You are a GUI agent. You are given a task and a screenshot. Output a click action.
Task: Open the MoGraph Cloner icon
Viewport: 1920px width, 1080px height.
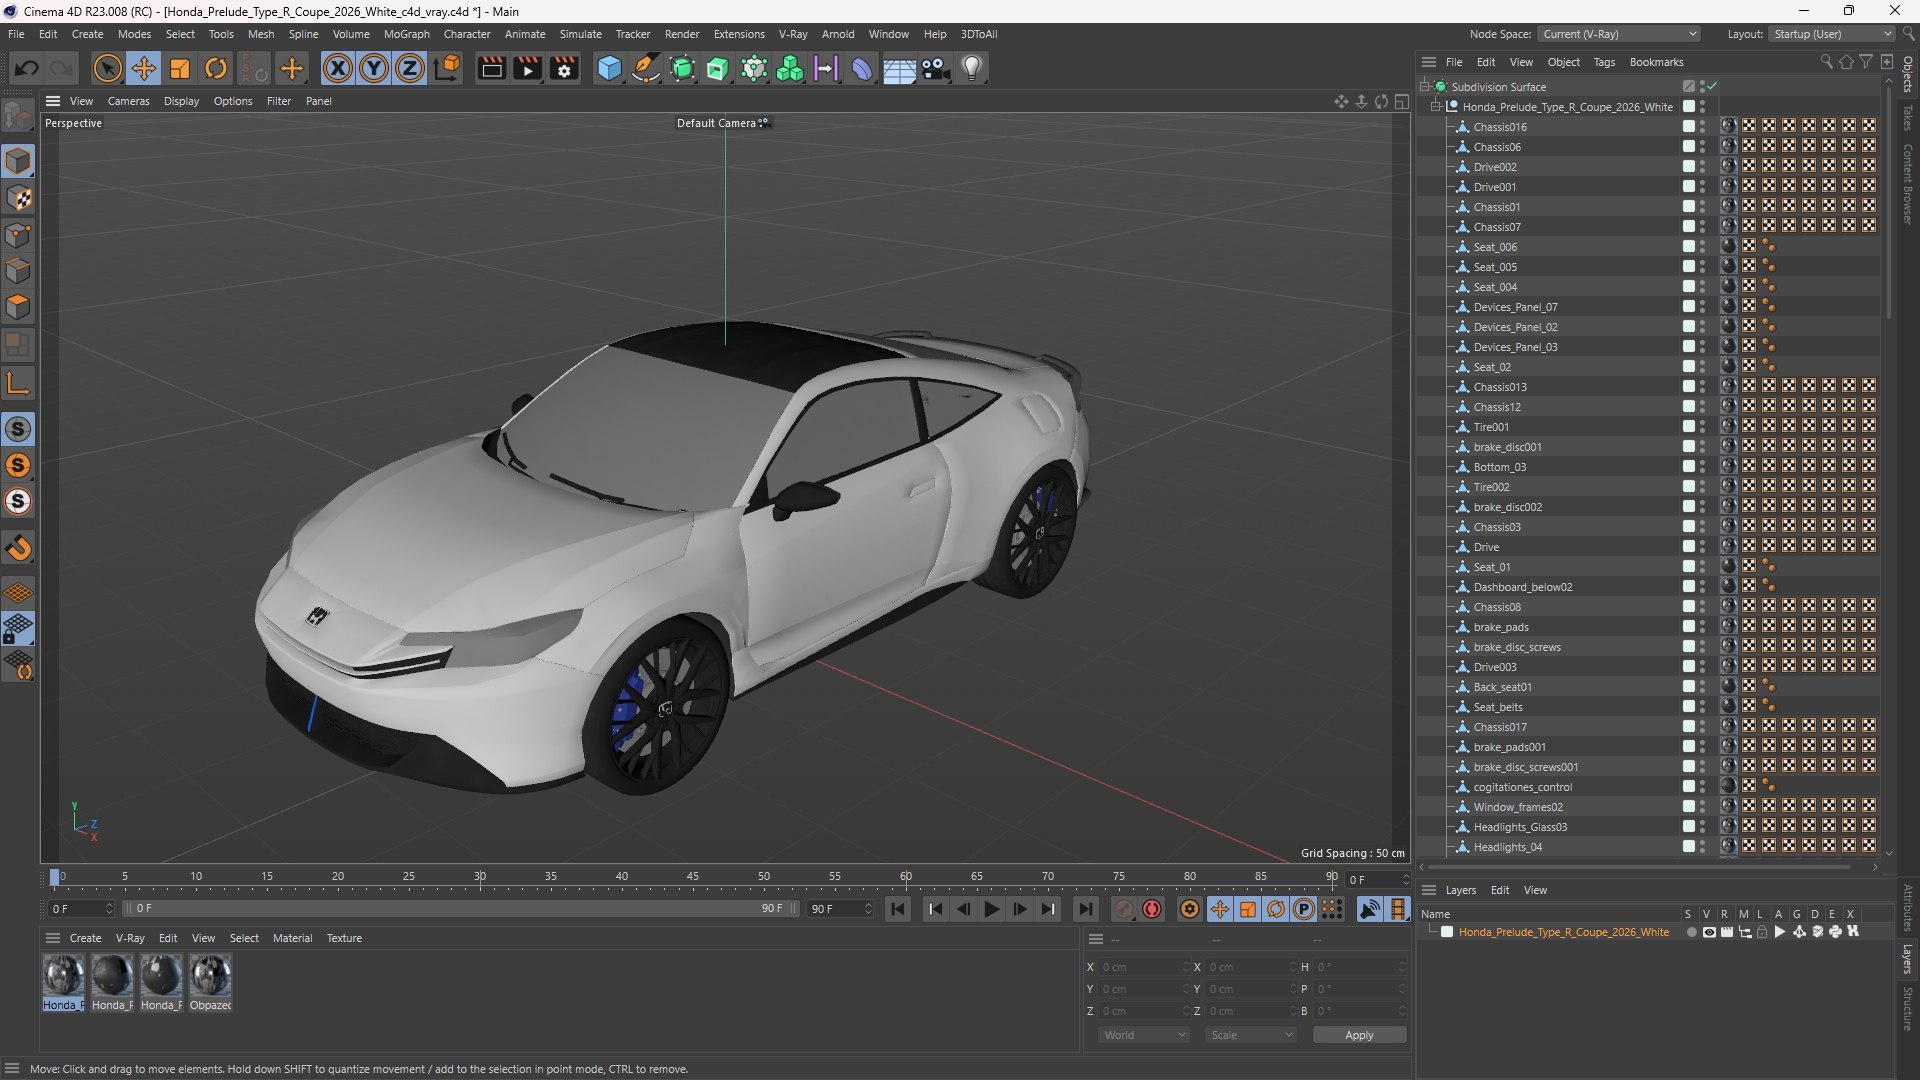[x=754, y=68]
